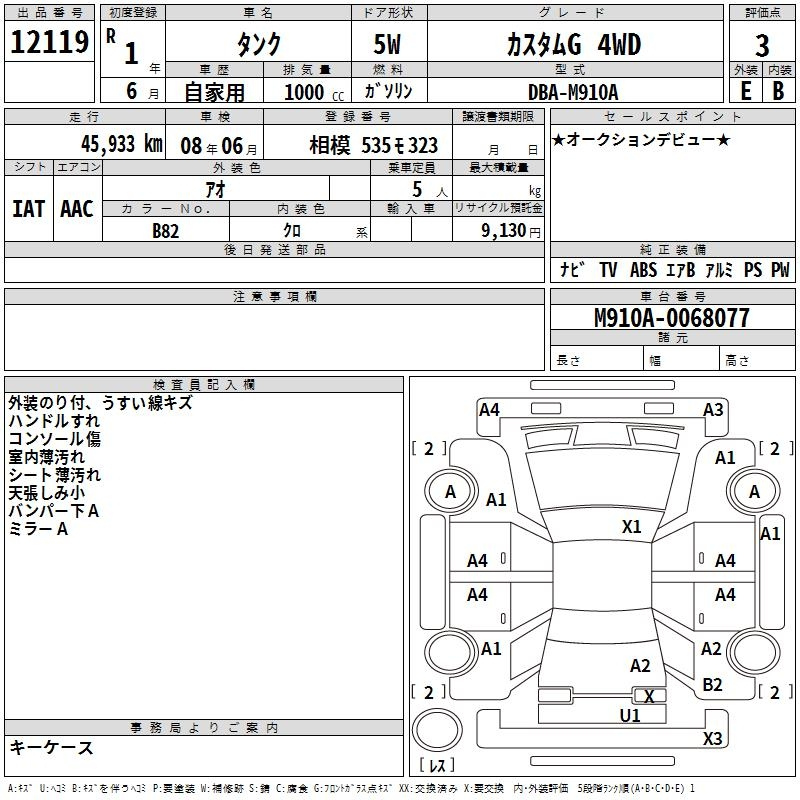Click the chassis number M910A-0068077

(x=672, y=318)
